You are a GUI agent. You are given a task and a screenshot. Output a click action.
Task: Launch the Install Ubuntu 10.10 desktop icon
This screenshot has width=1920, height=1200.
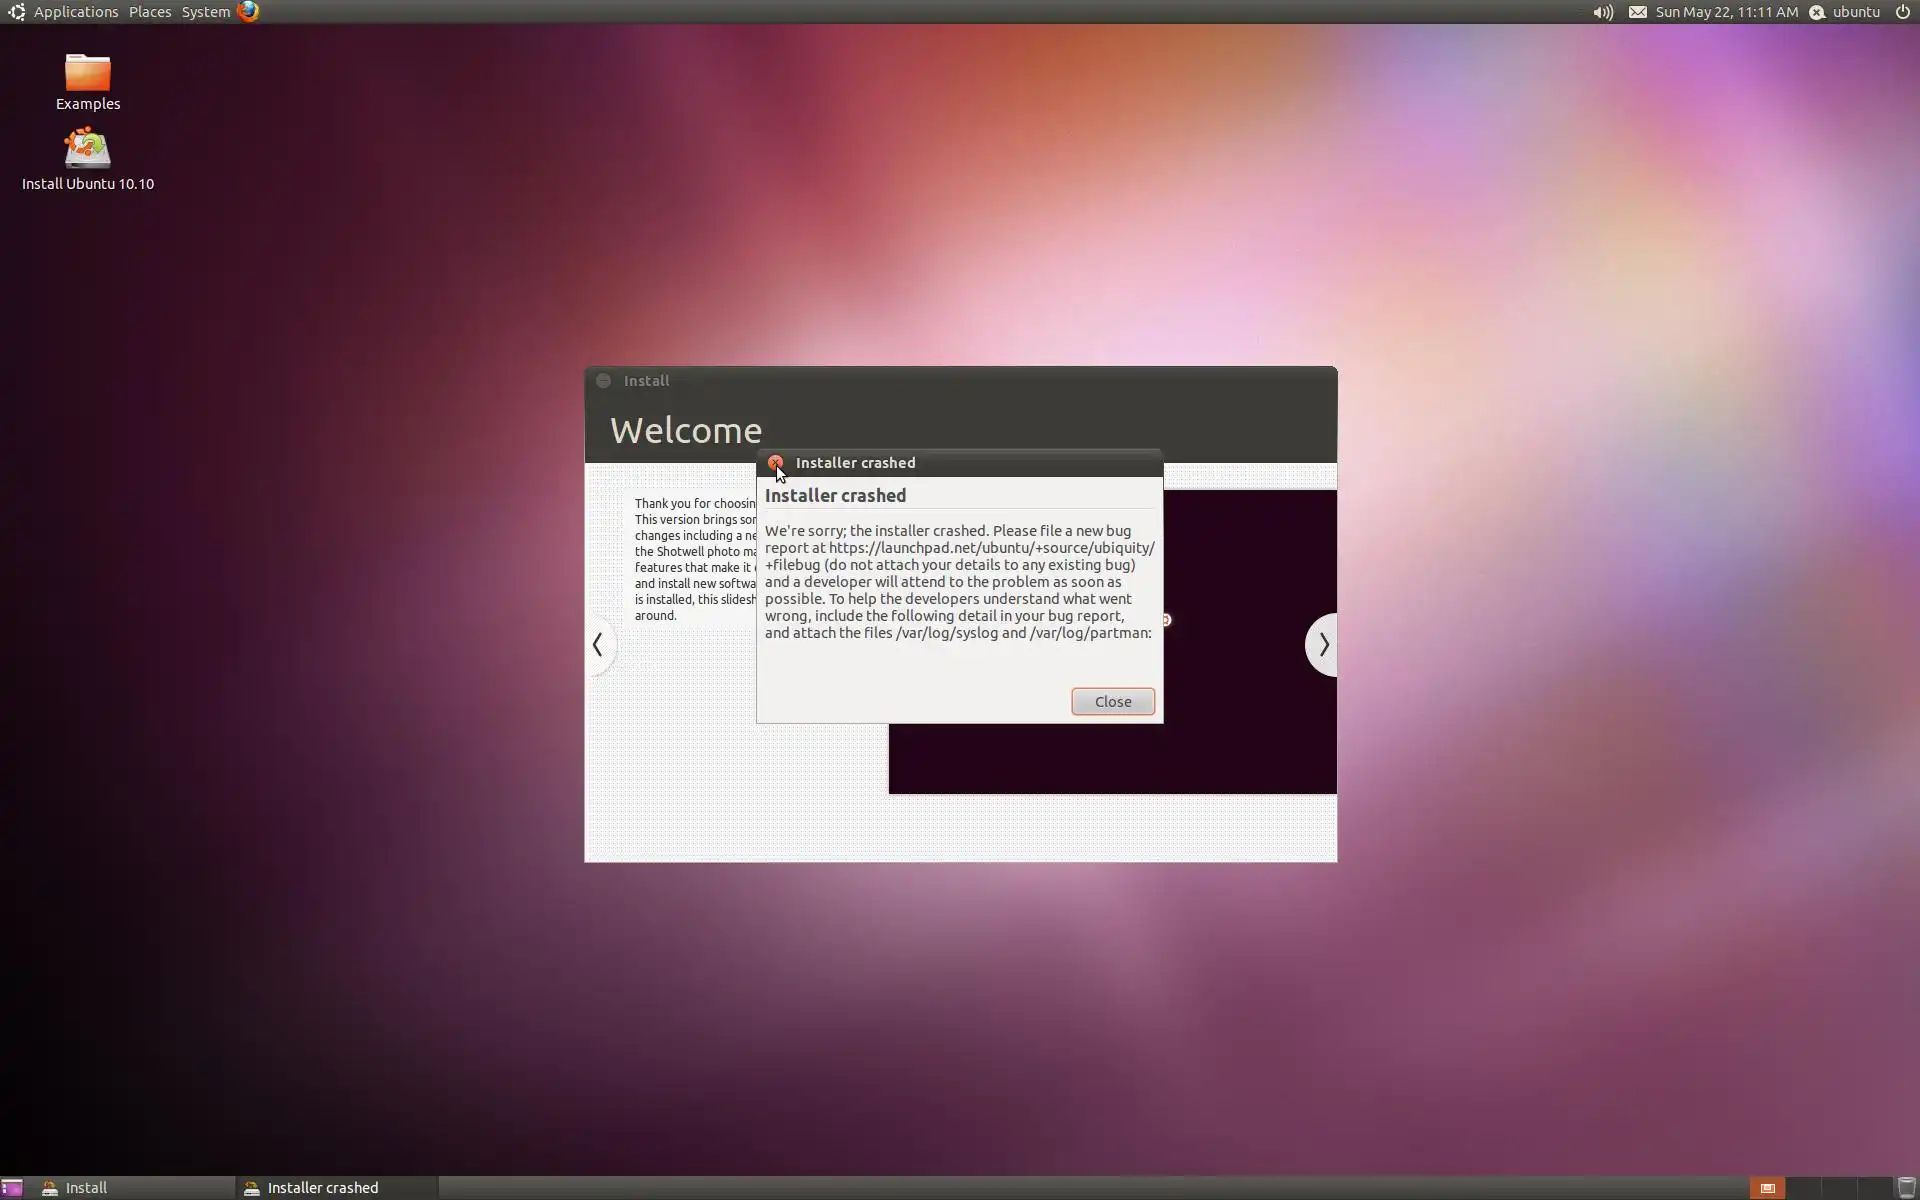pos(87,150)
